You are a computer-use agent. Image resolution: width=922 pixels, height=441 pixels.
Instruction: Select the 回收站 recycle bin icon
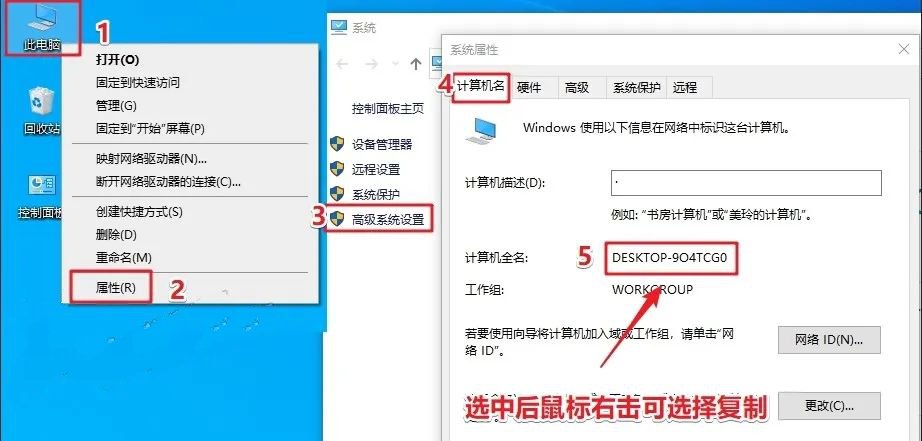point(42,109)
